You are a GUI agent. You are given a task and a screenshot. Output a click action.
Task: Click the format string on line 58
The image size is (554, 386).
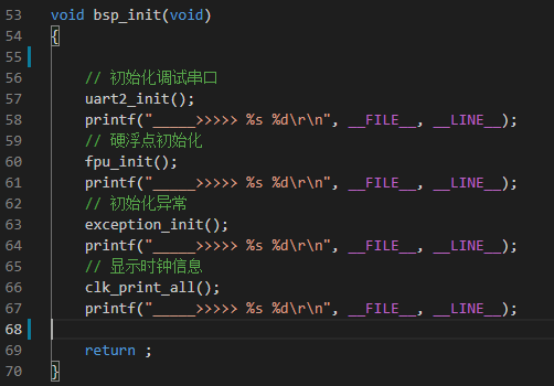click(x=238, y=120)
